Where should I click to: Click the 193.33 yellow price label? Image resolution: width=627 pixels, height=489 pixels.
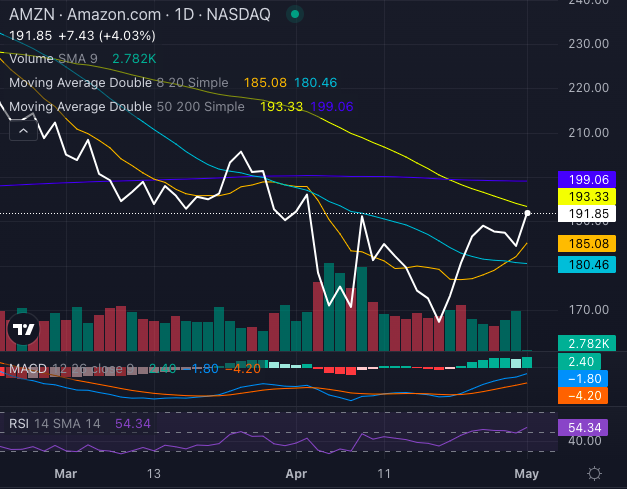coord(587,197)
